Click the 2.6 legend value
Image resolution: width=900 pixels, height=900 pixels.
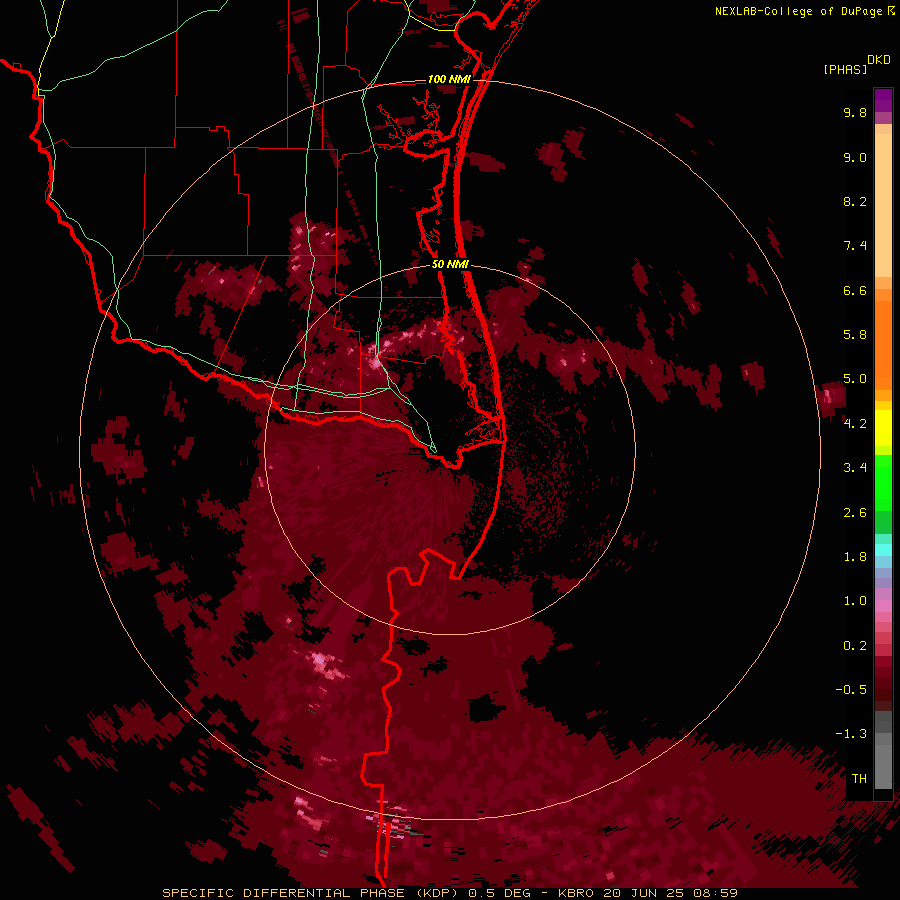pyautogui.click(x=855, y=513)
